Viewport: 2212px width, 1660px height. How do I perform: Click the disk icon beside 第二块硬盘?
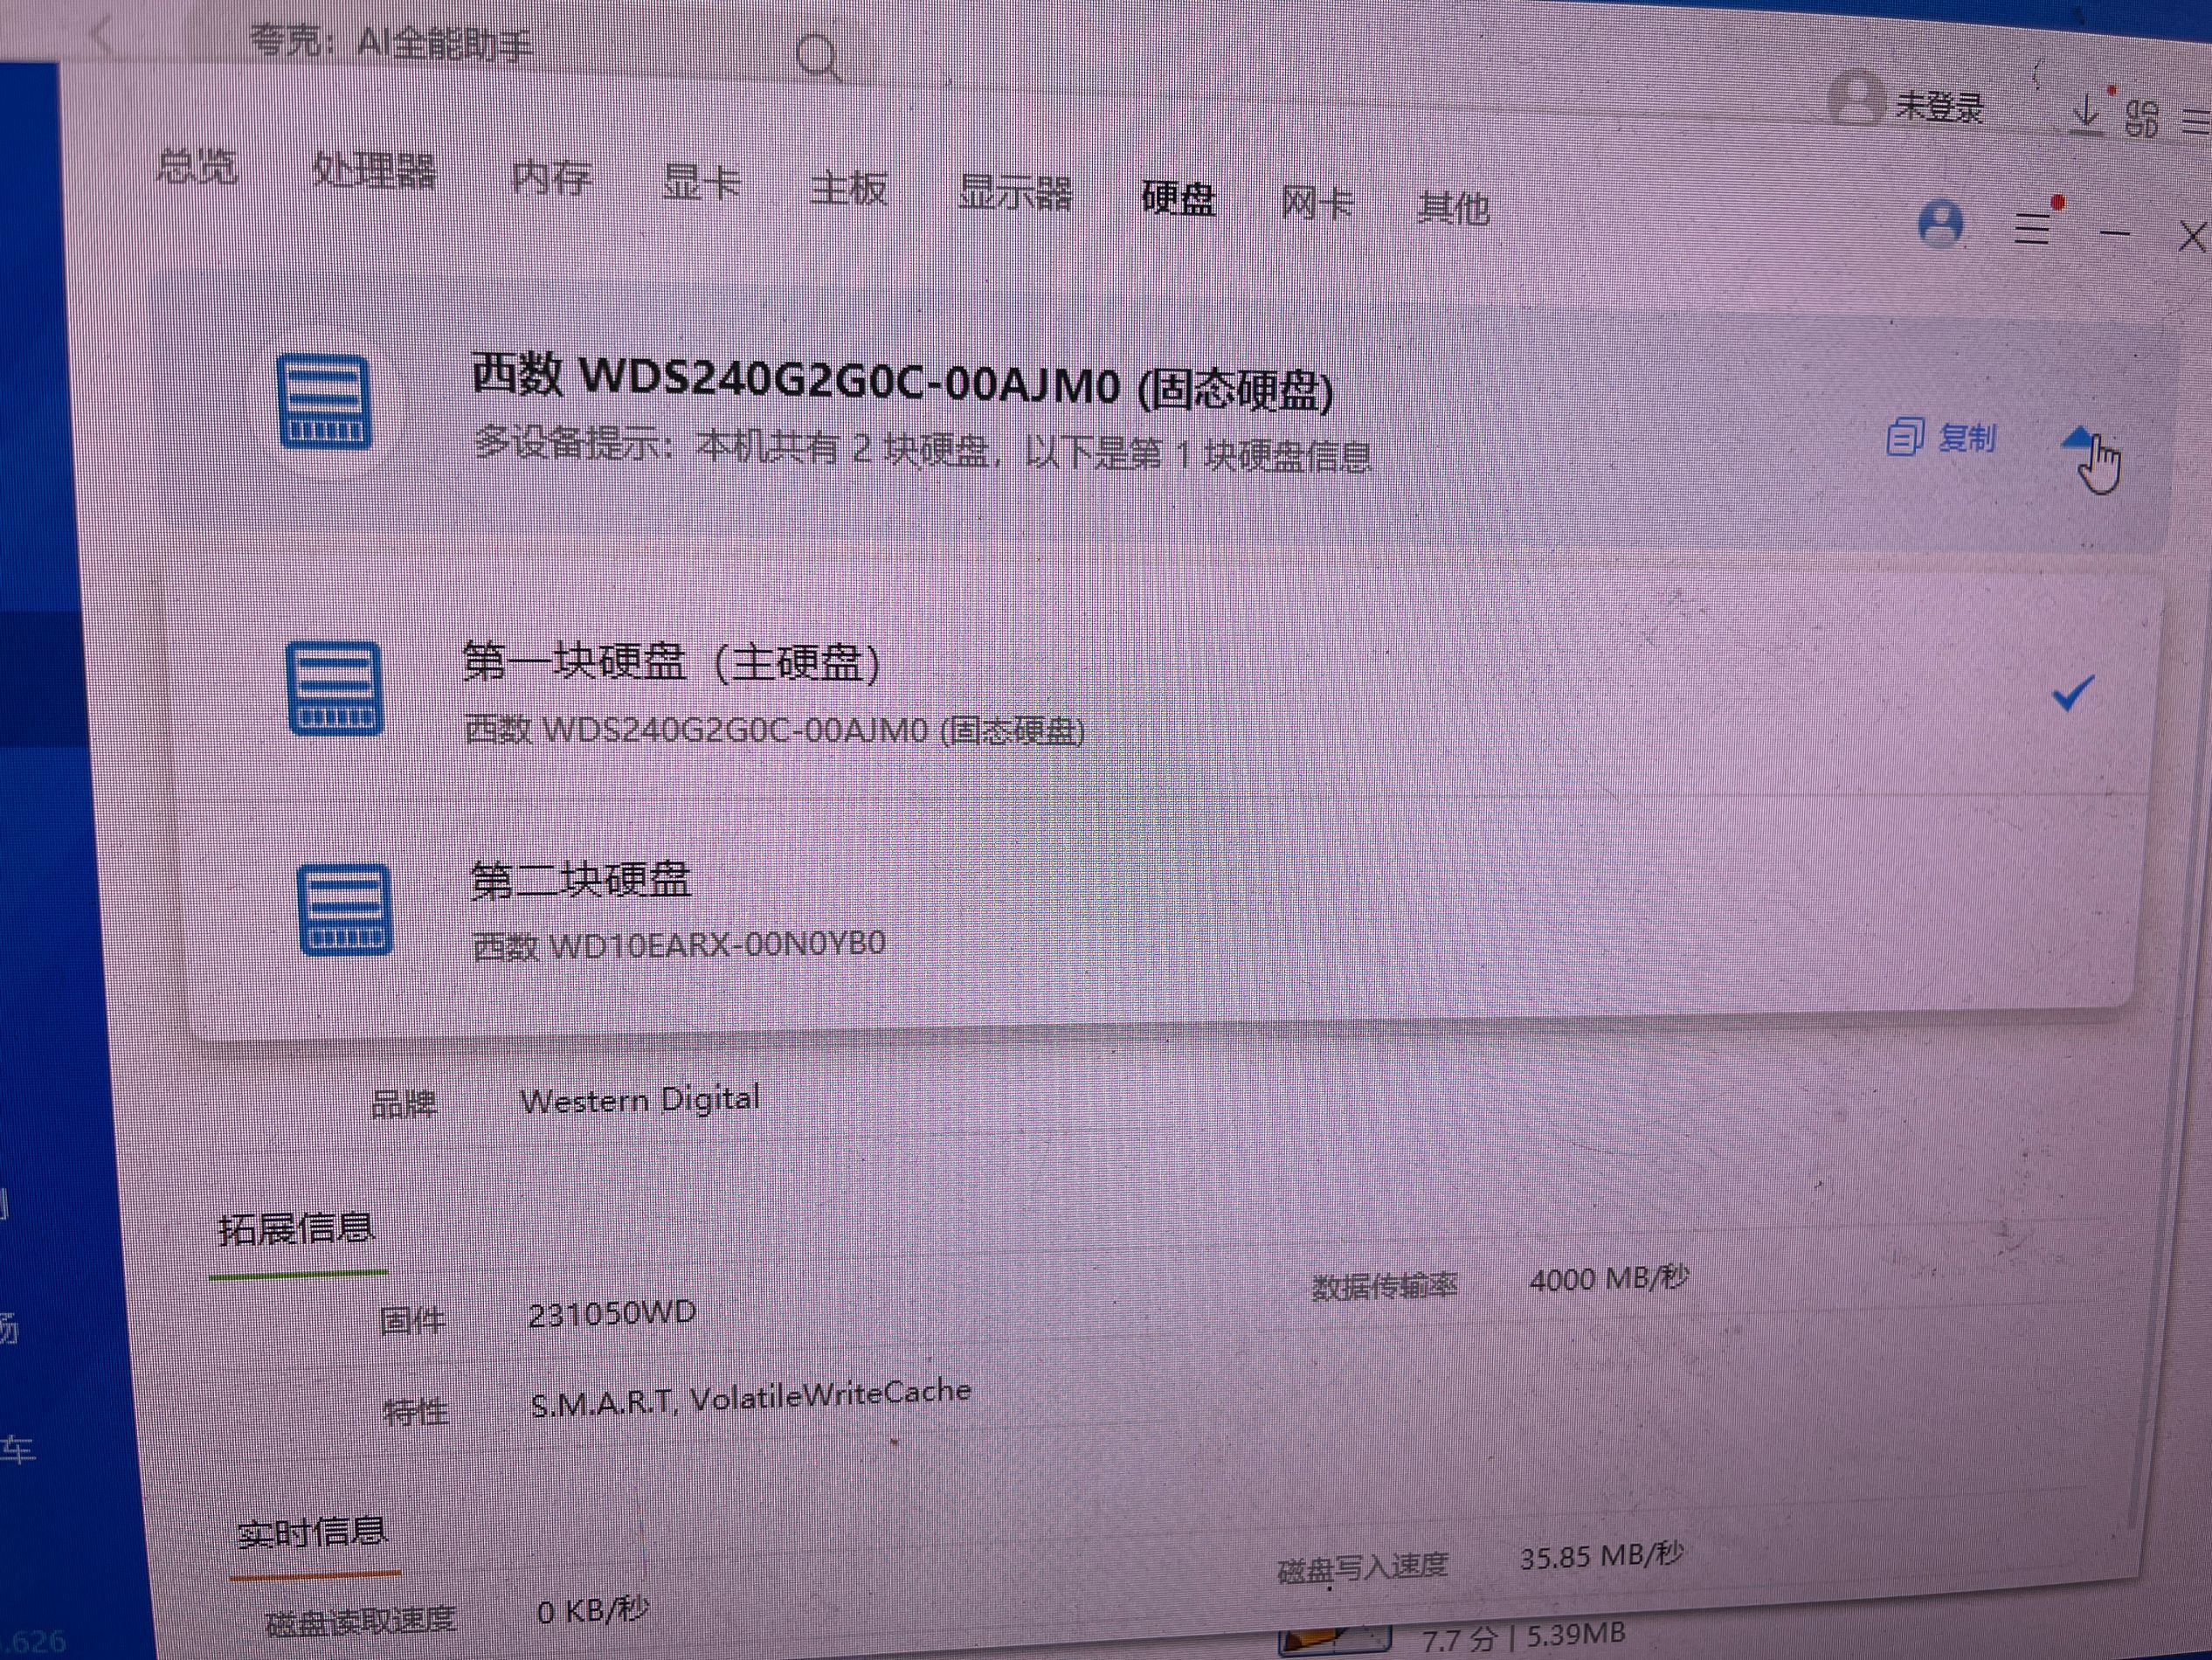click(345, 909)
